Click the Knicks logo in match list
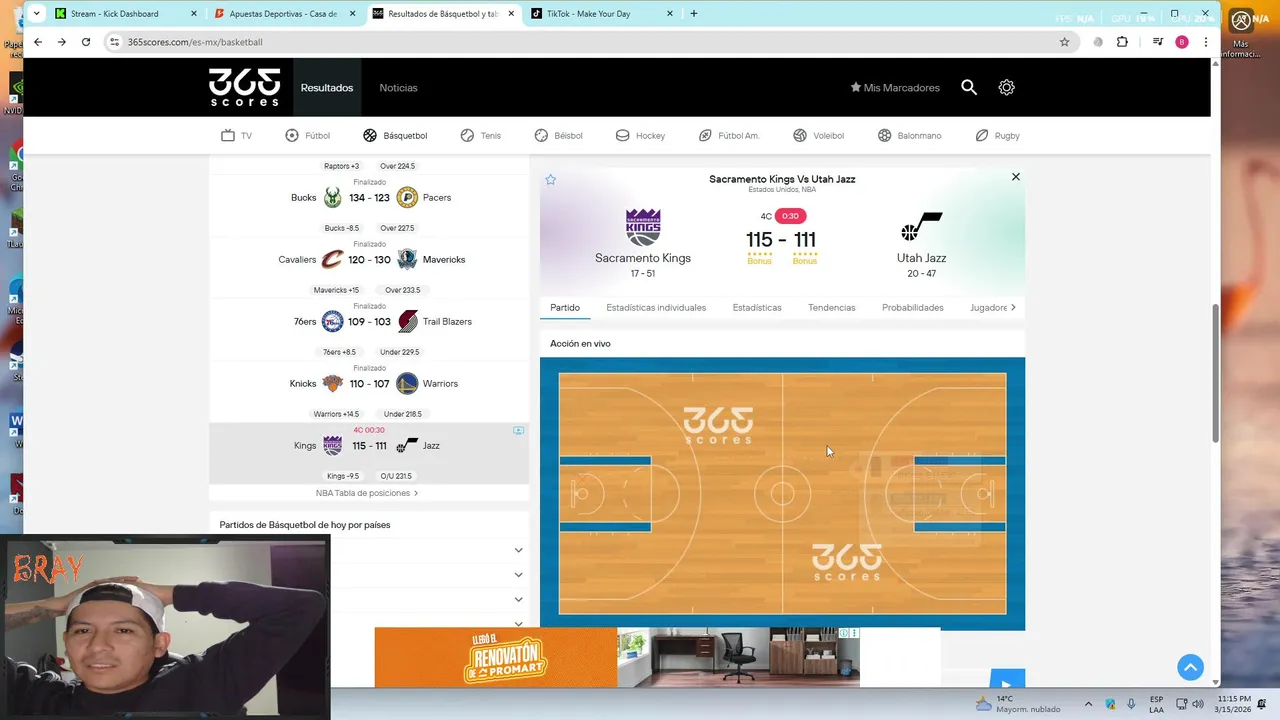The image size is (1280, 720). pyautogui.click(x=333, y=384)
